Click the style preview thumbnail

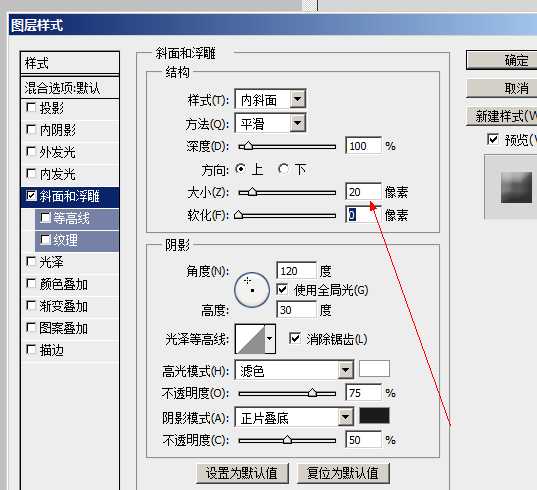[x=517, y=187]
